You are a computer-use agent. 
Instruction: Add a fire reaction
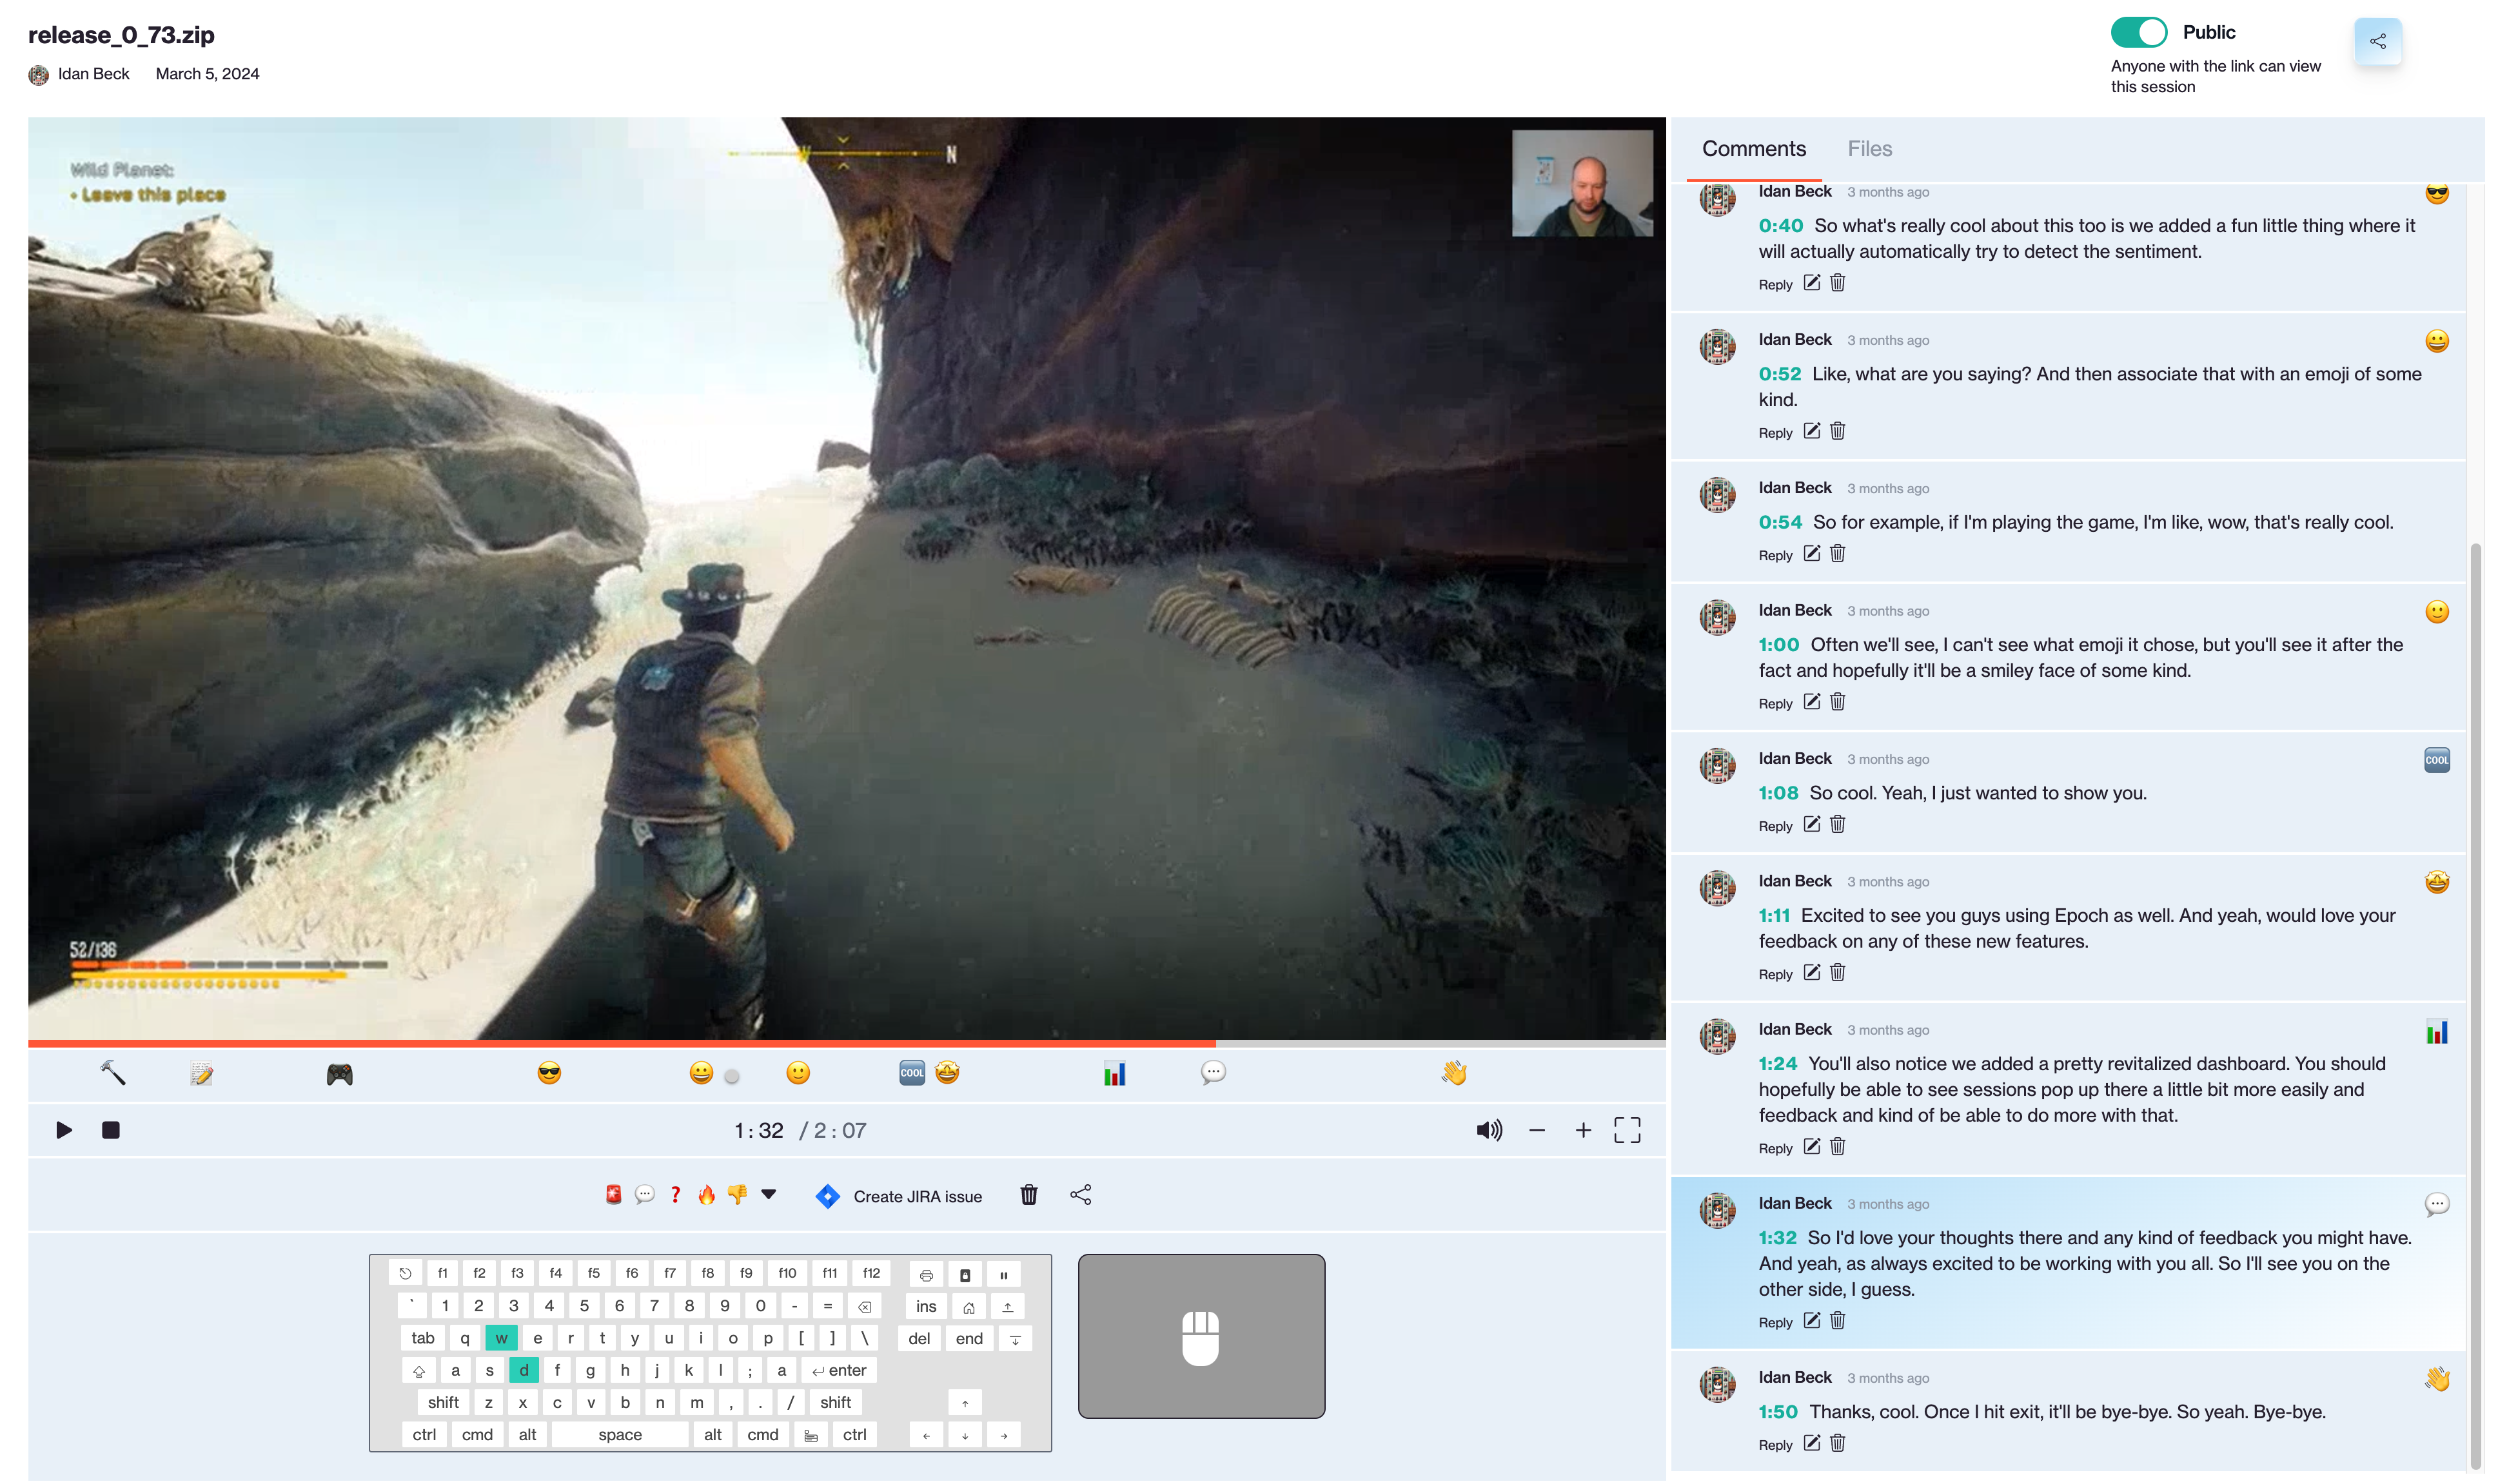[706, 1194]
